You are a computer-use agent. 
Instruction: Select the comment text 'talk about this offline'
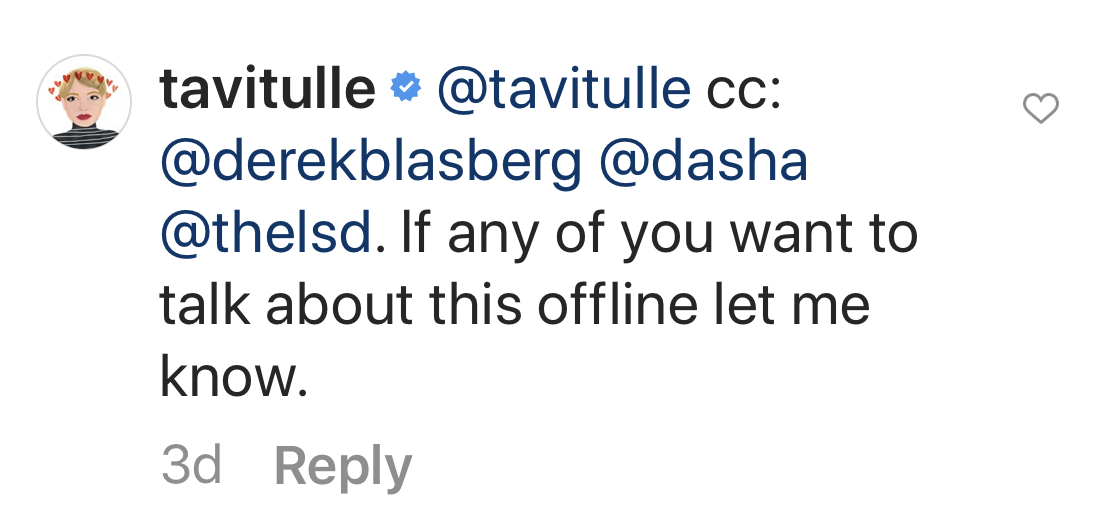428,304
